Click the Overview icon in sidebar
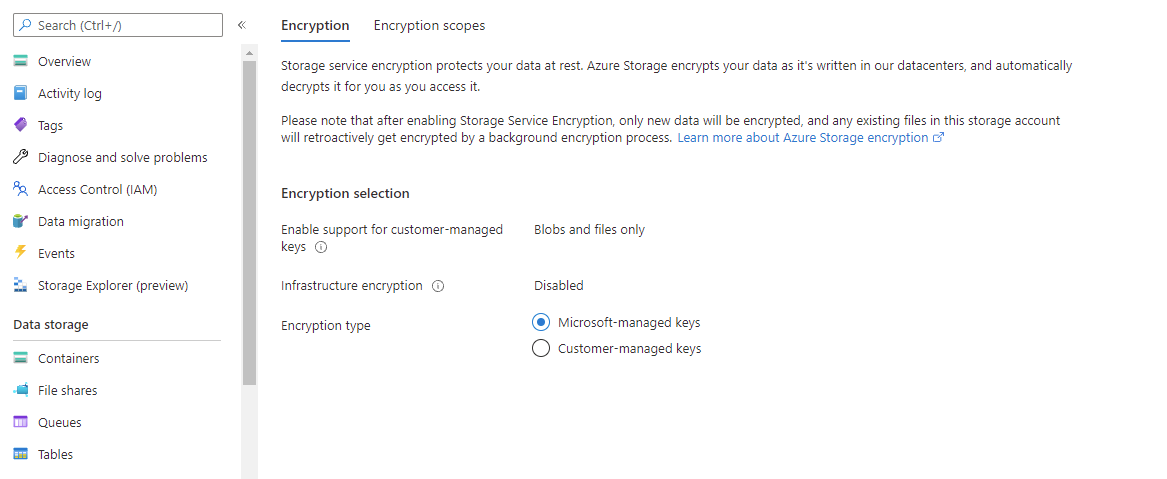The height and width of the screenshot is (479, 1167). [x=20, y=62]
